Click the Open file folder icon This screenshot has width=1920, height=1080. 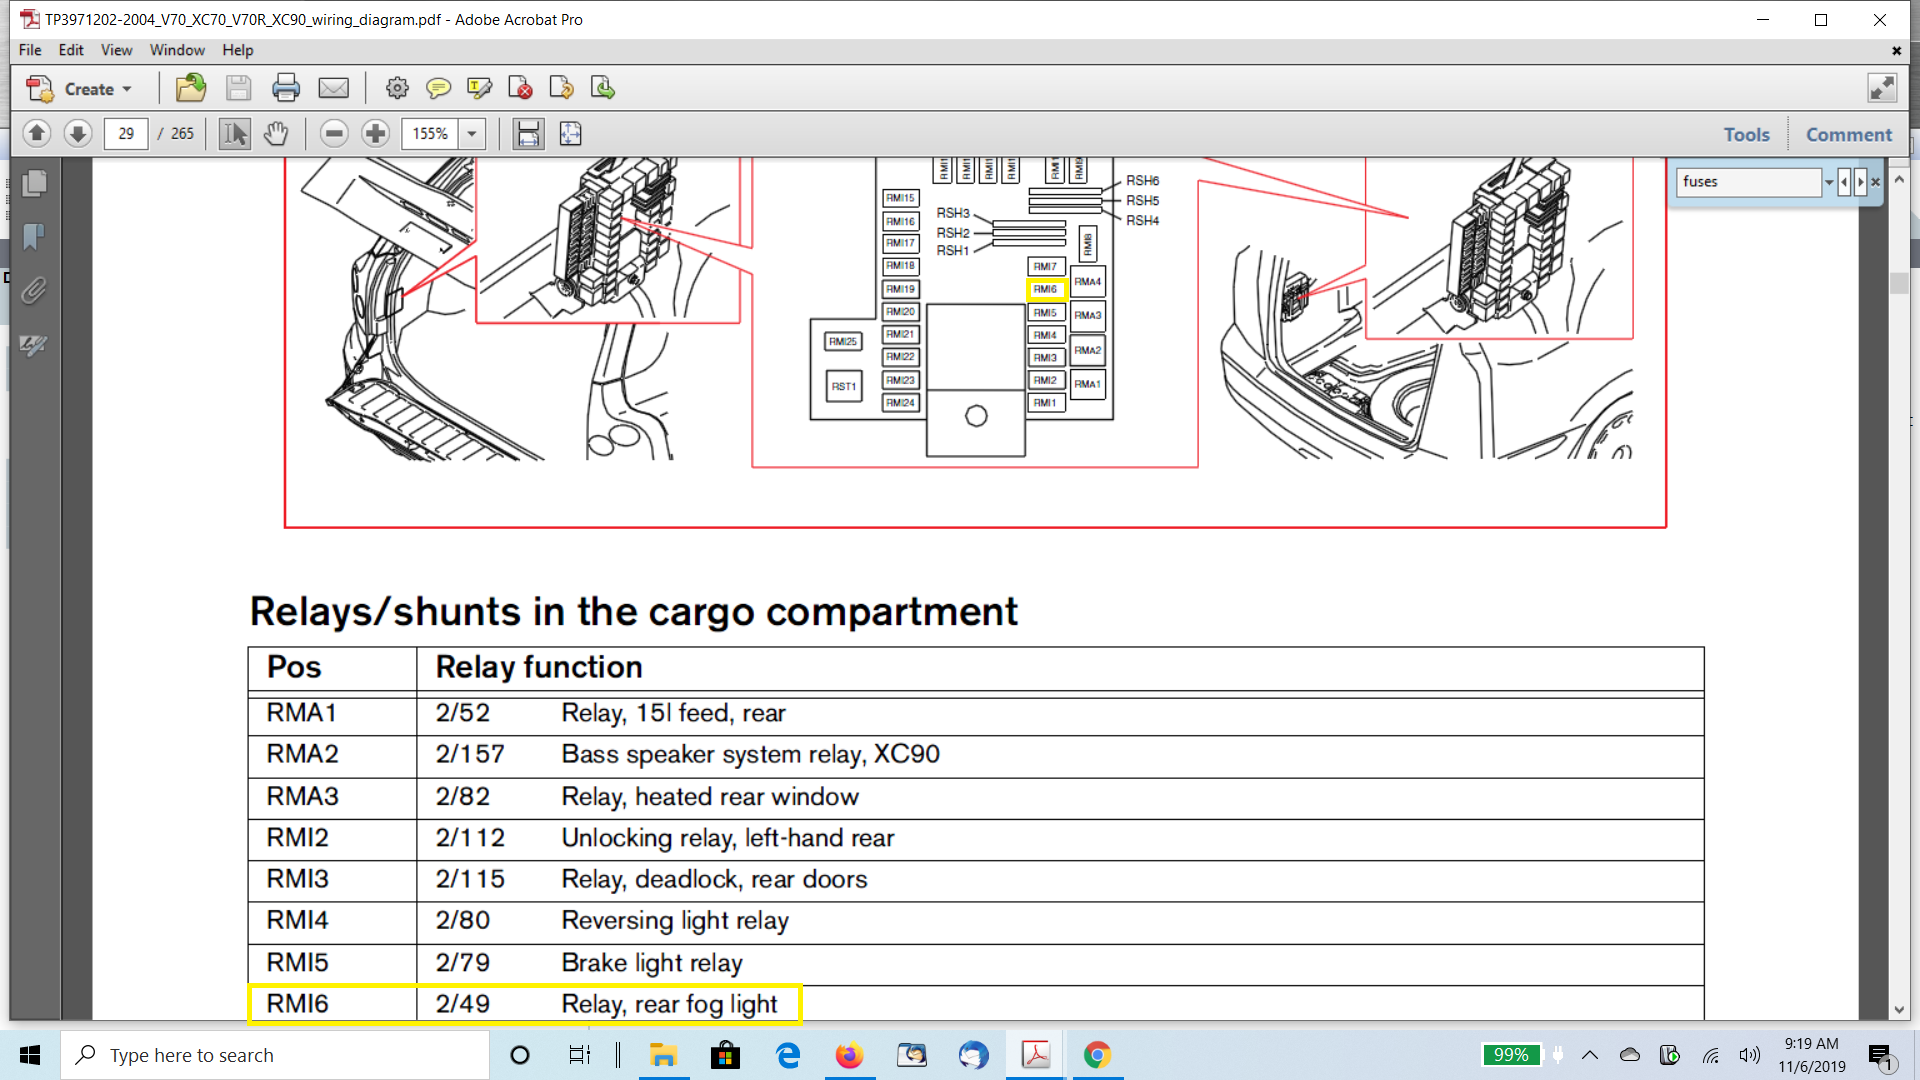(x=190, y=89)
